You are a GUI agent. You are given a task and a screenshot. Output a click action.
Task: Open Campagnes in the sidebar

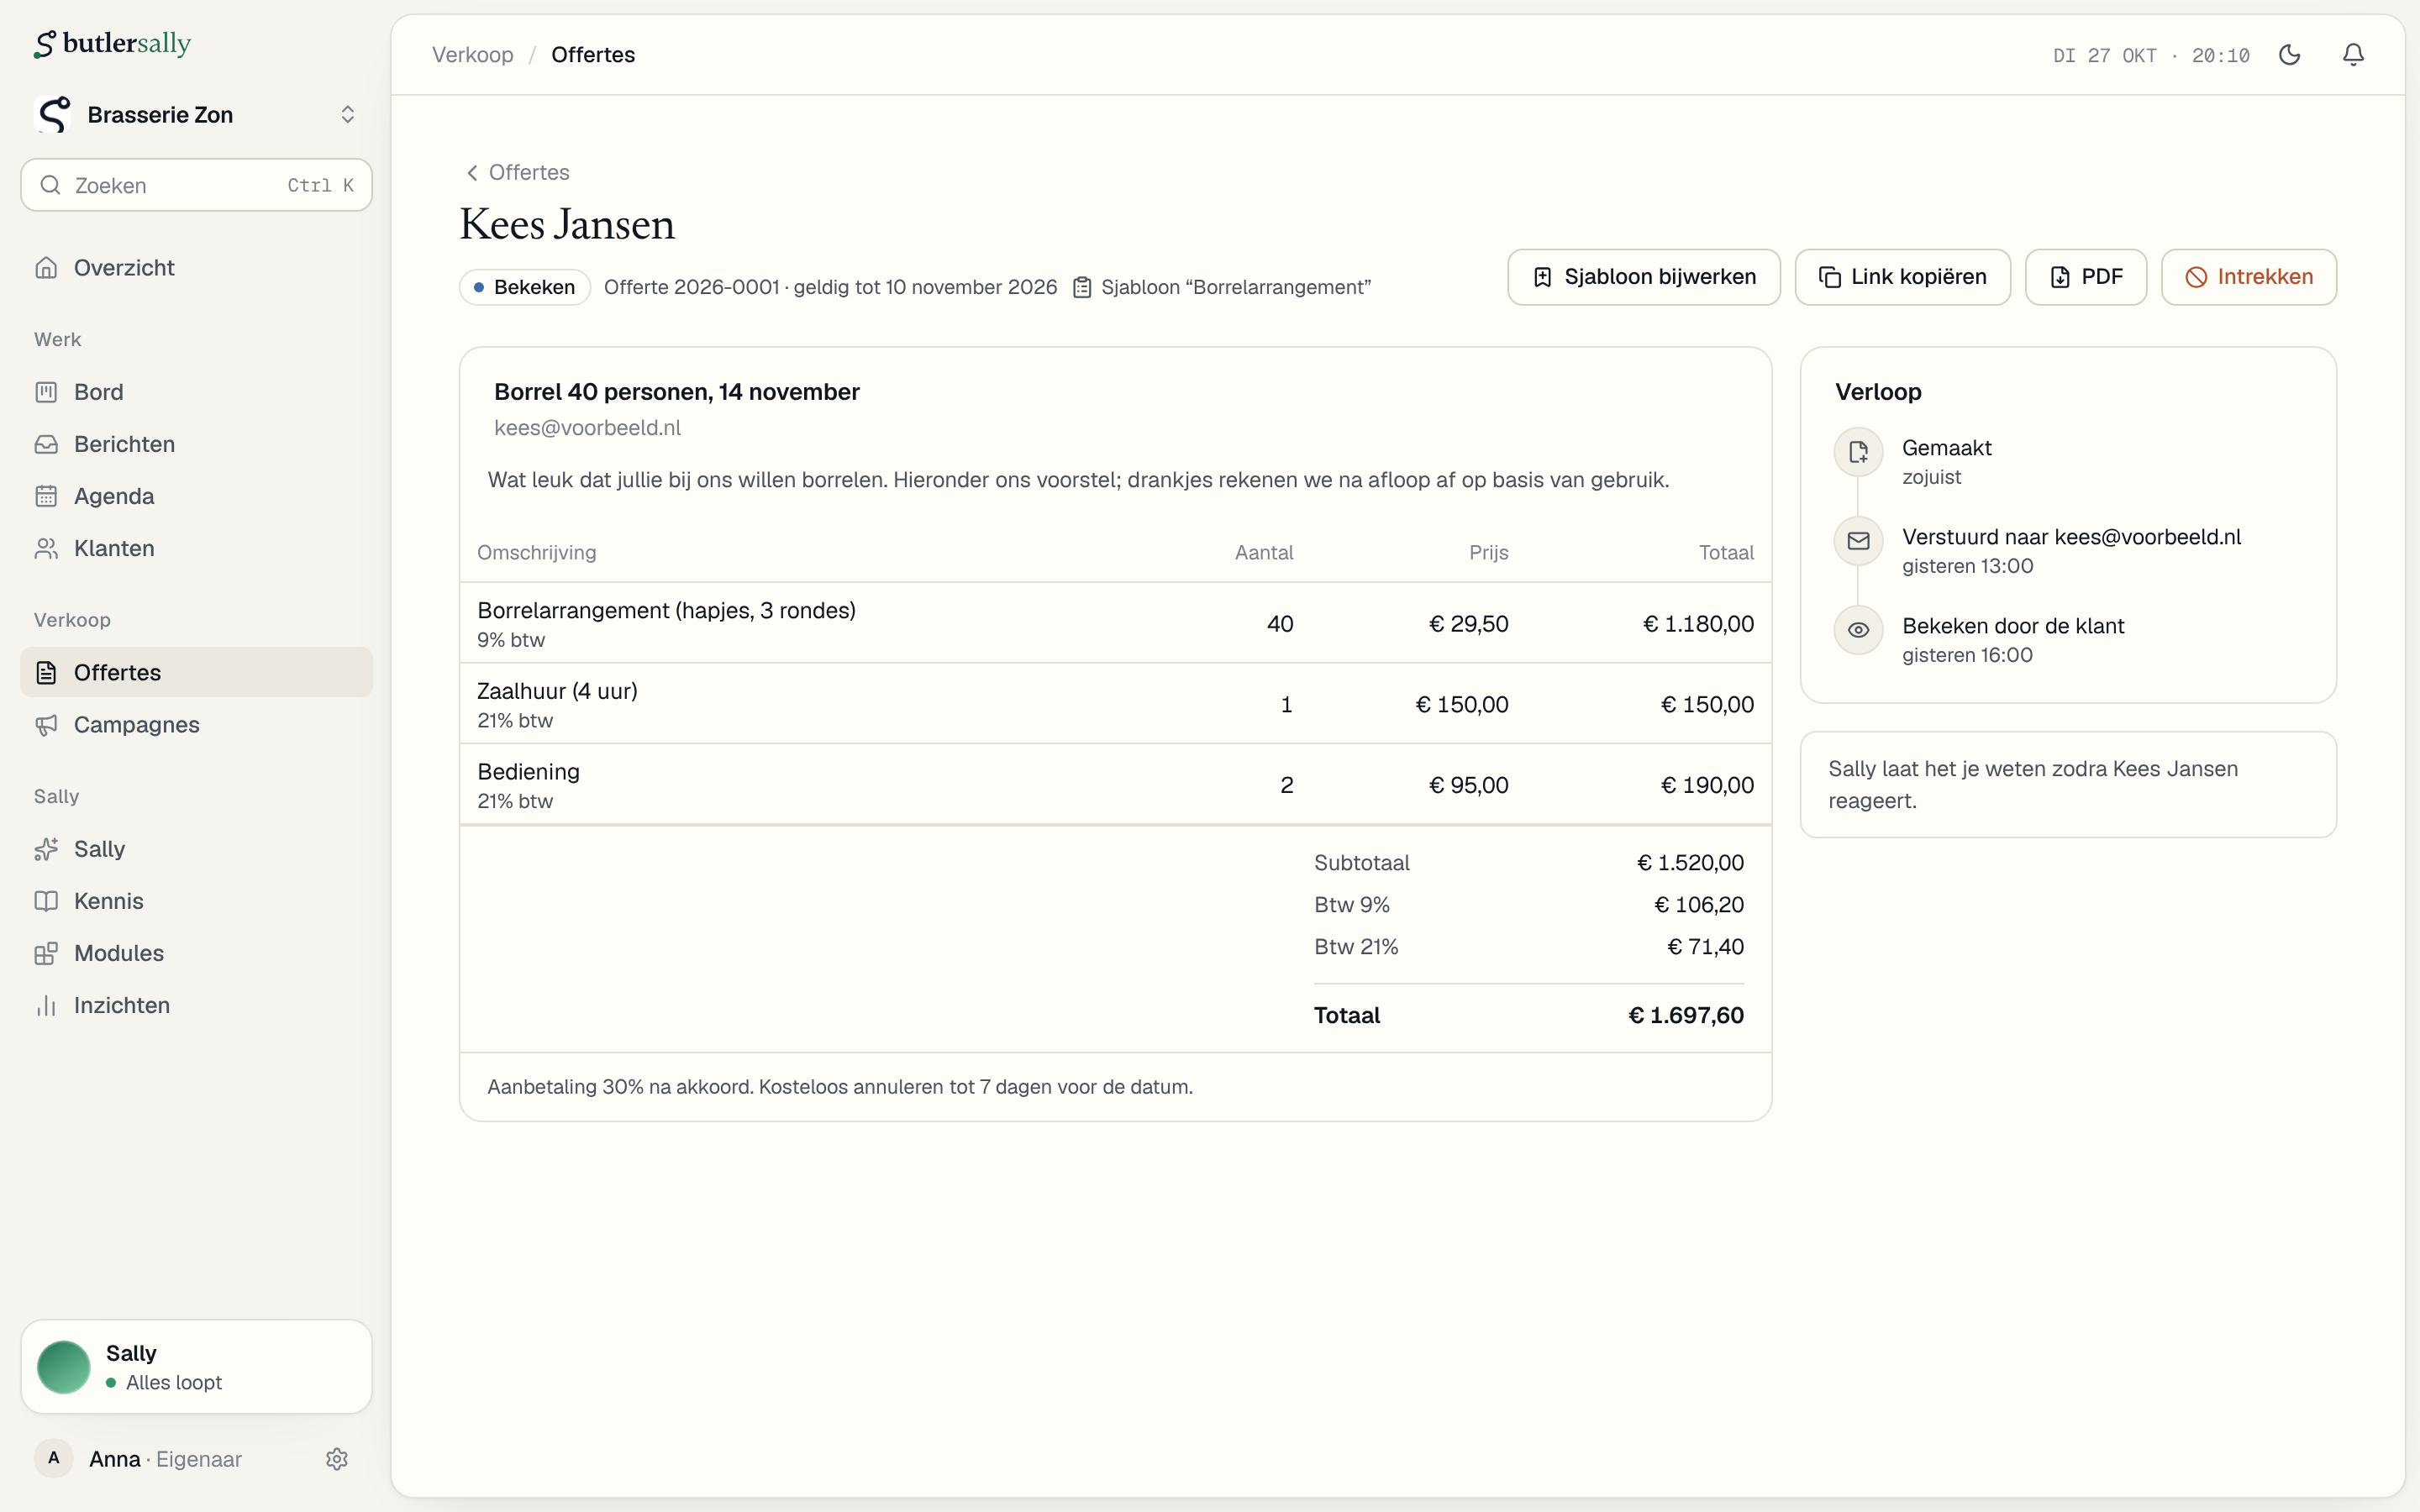coord(196,724)
